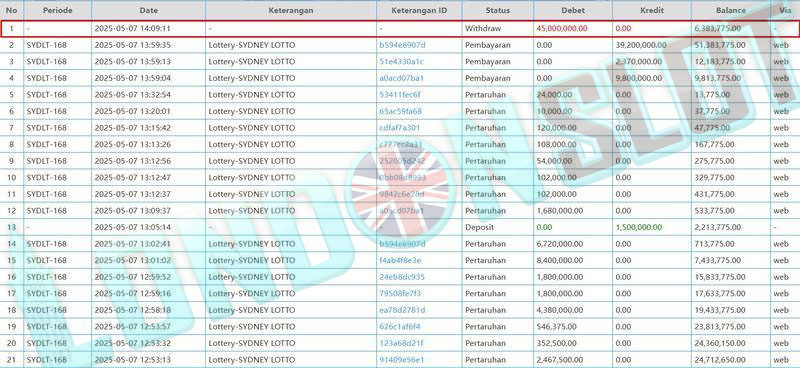The image size is (800, 368).
Task: Click transaction ID f4ab4f8e3e
Action: pos(400,260)
